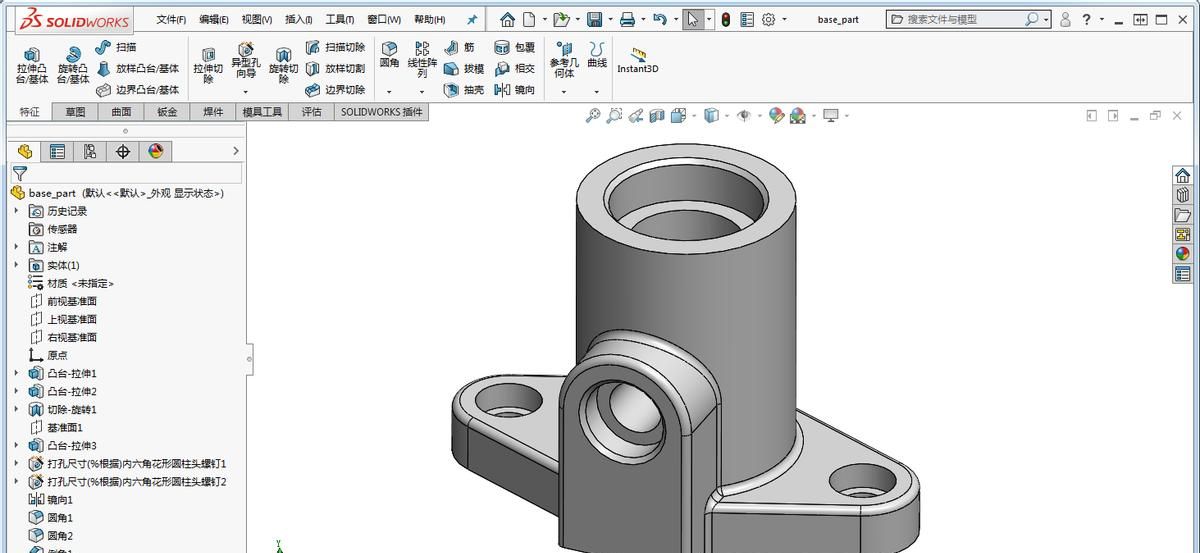
Task: Toggle the Select cursor tool
Action: (693, 19)
